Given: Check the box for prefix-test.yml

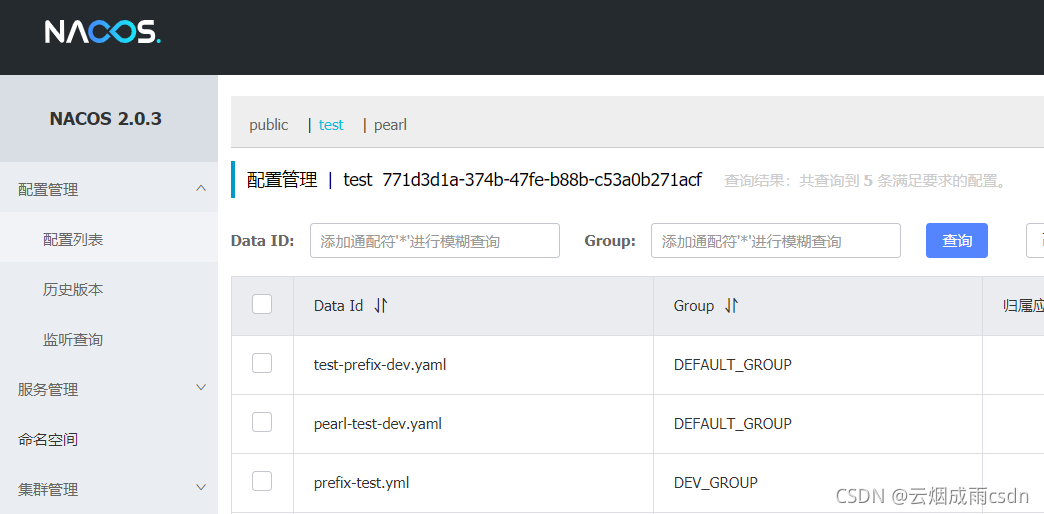Looking at the screenshot, I should (262, 481).
